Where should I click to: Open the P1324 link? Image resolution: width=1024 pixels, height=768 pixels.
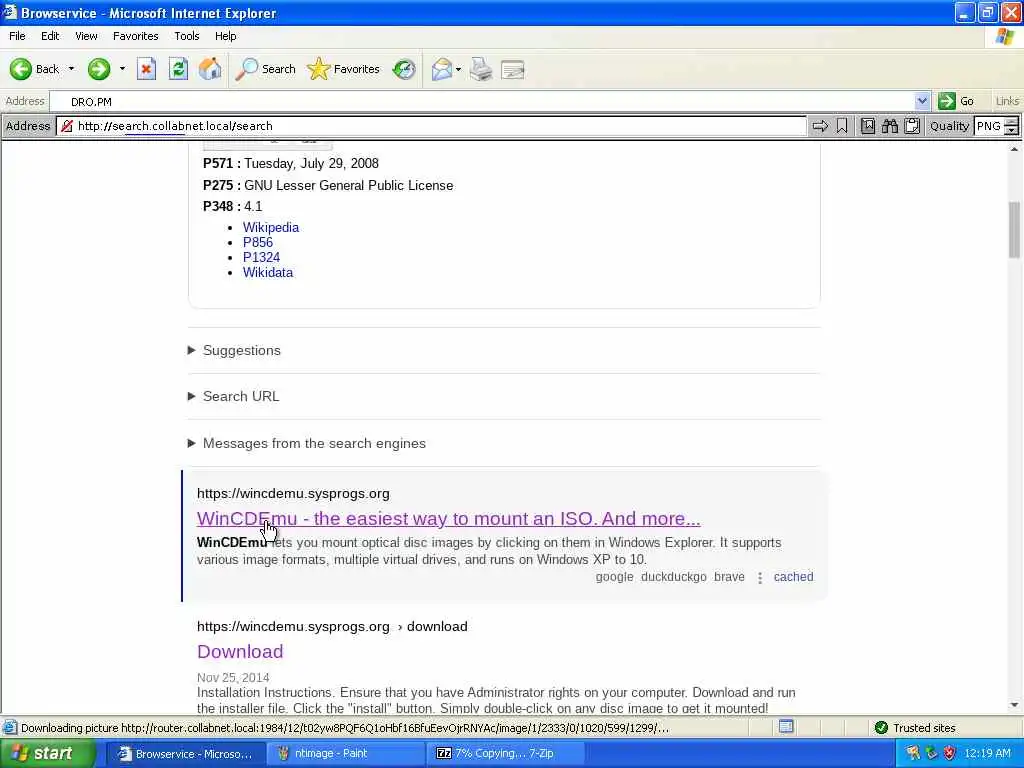261,257
